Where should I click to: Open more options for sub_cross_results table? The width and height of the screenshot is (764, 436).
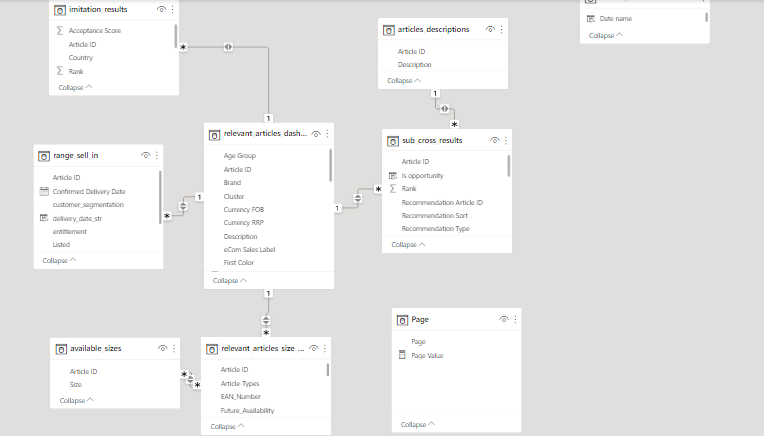point(506,140)
